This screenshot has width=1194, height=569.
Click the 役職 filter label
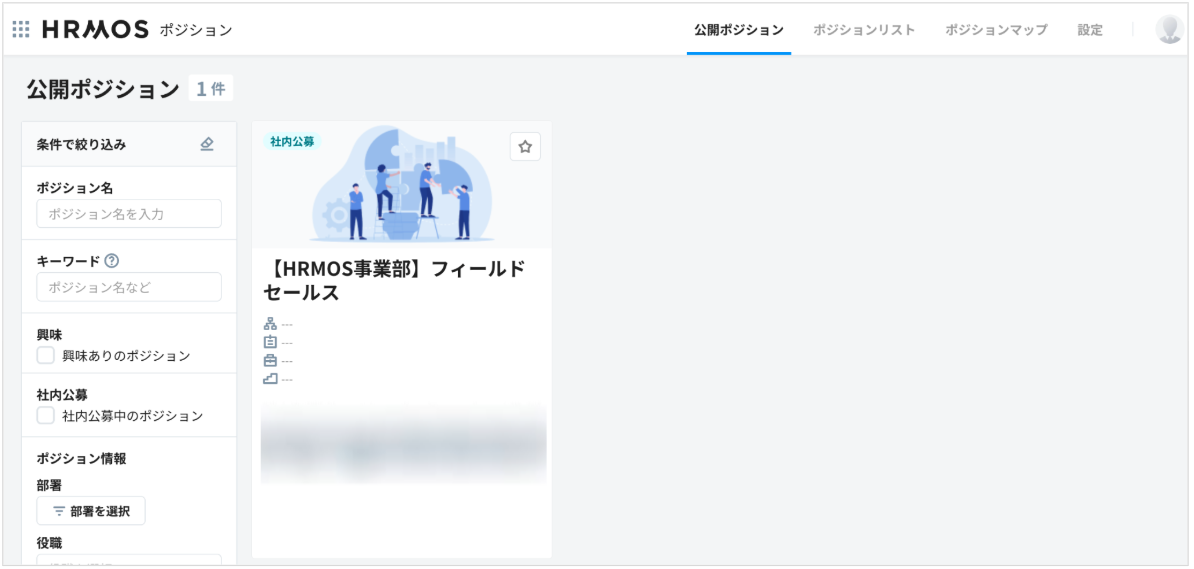[x=49, y=543]
